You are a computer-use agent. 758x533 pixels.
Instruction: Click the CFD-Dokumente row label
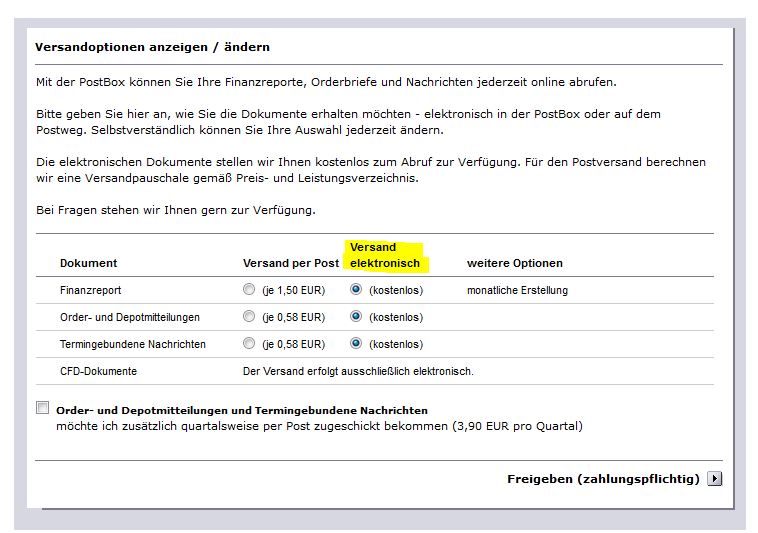99,372
